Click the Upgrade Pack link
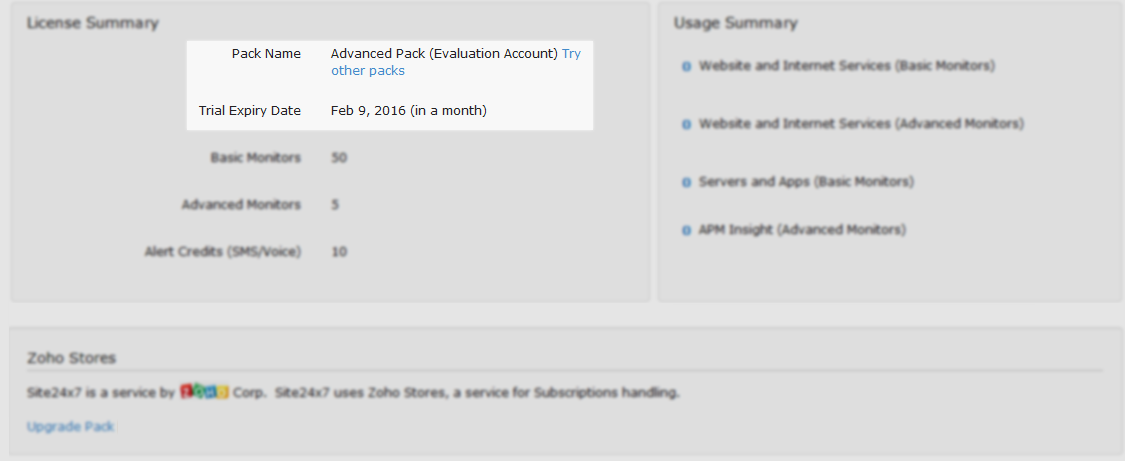 tap(71, 427)
